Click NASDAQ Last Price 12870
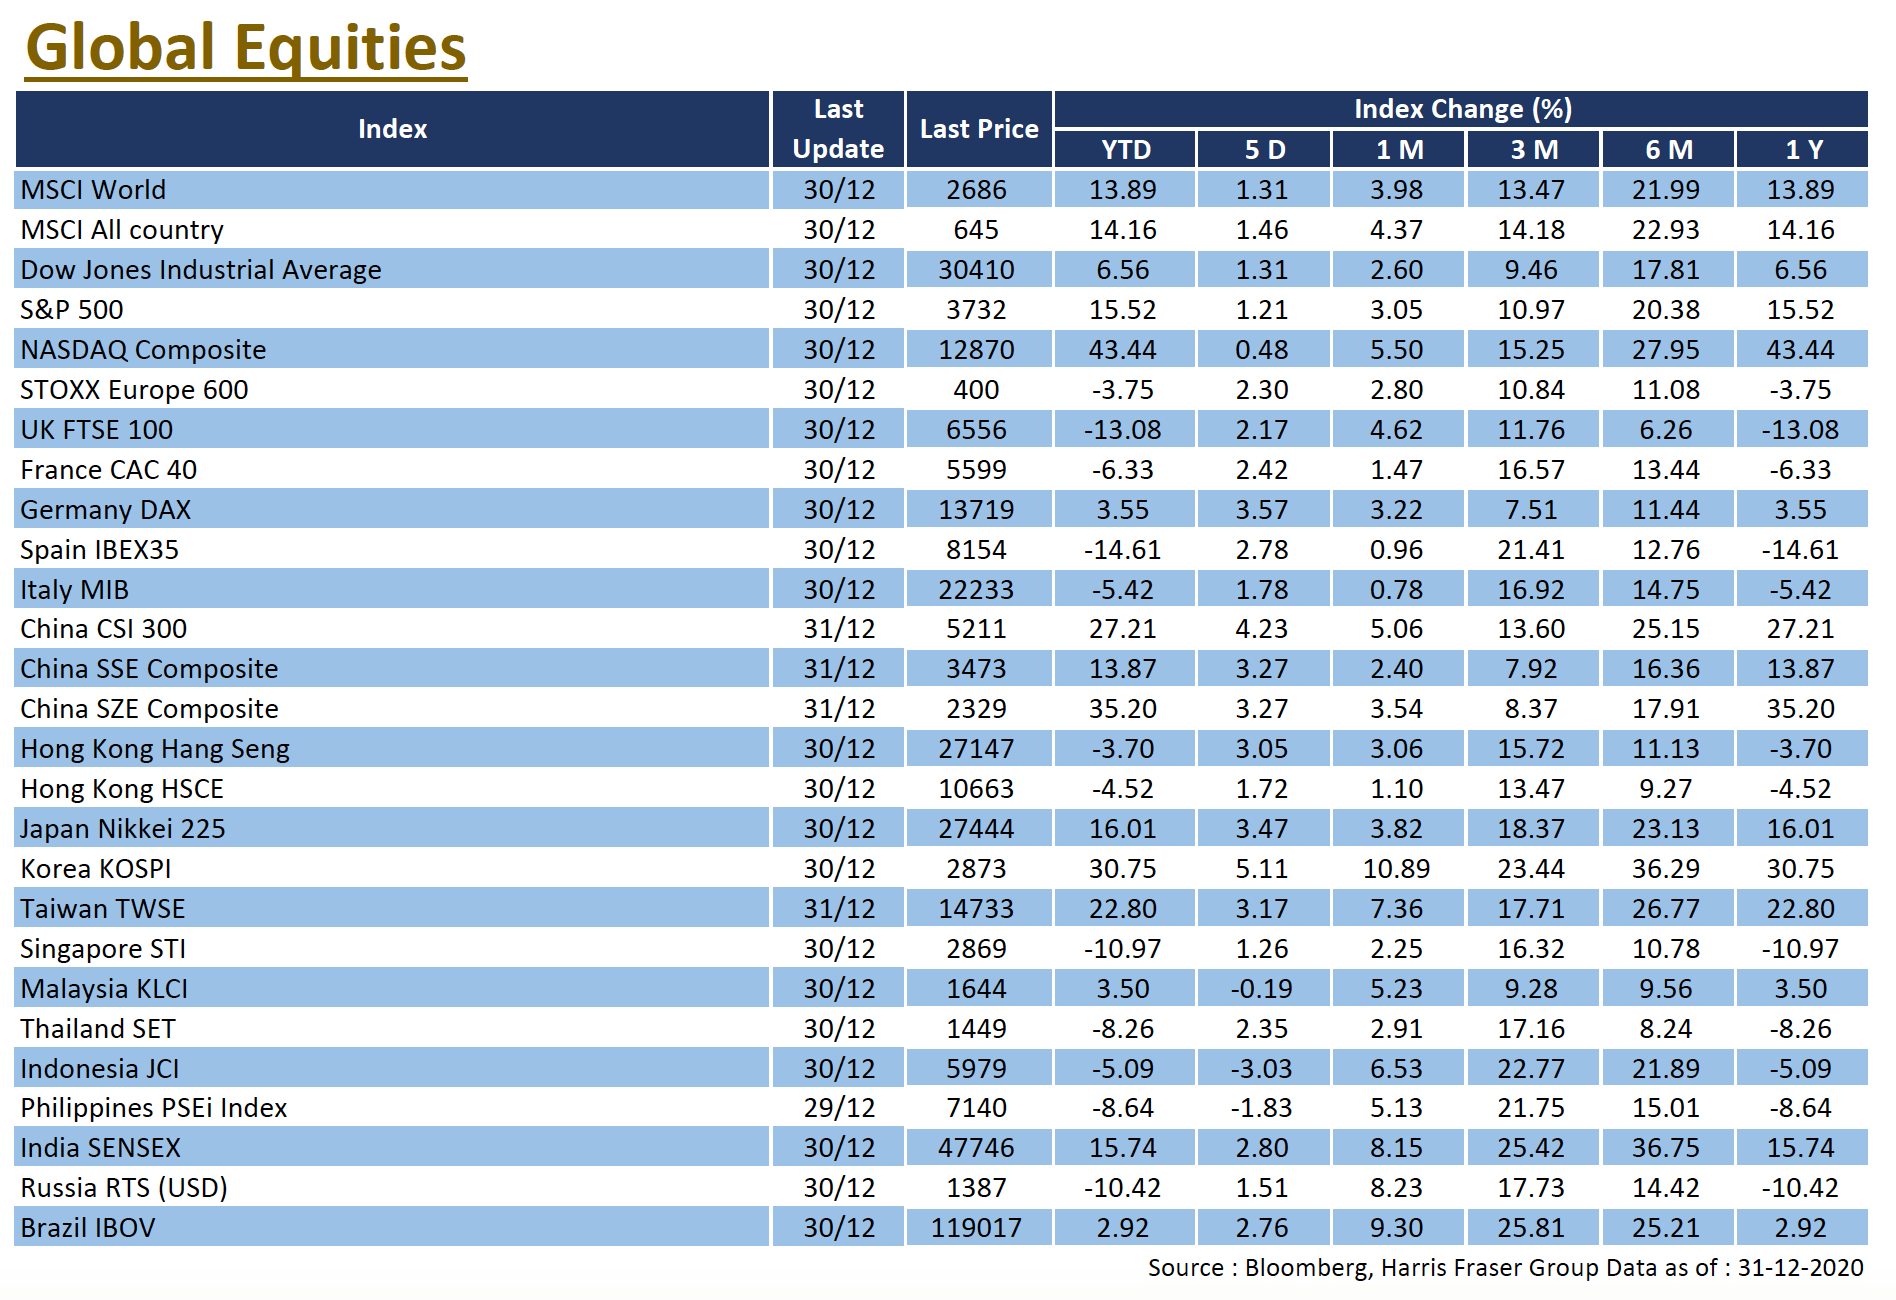The width and height of the screenshot is (1896, 1300). coord(977,350)
